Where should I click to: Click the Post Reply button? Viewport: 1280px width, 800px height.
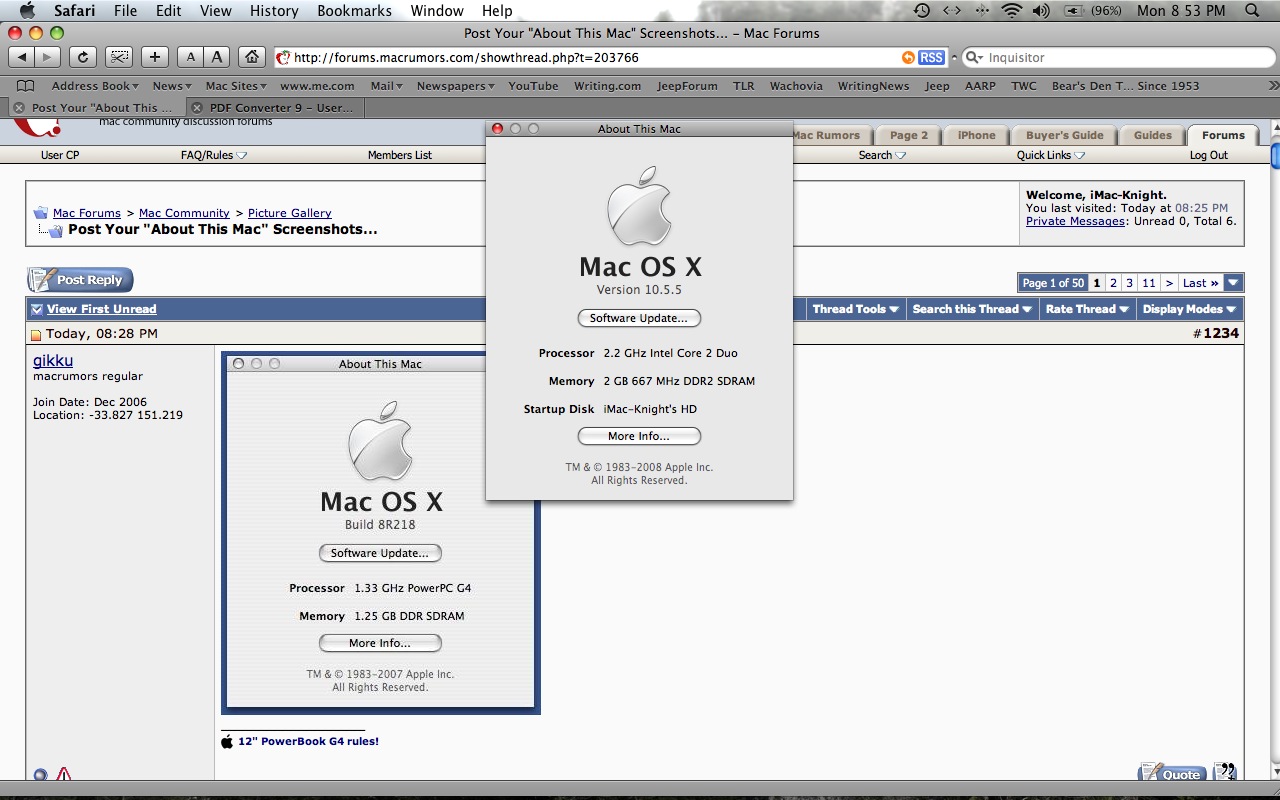pos(80,280)
